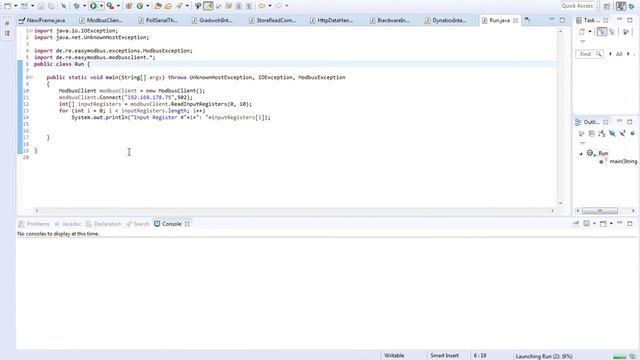Open the Javadoc tab
Screen dimensions: 640x360
click(x=68, y=224)
